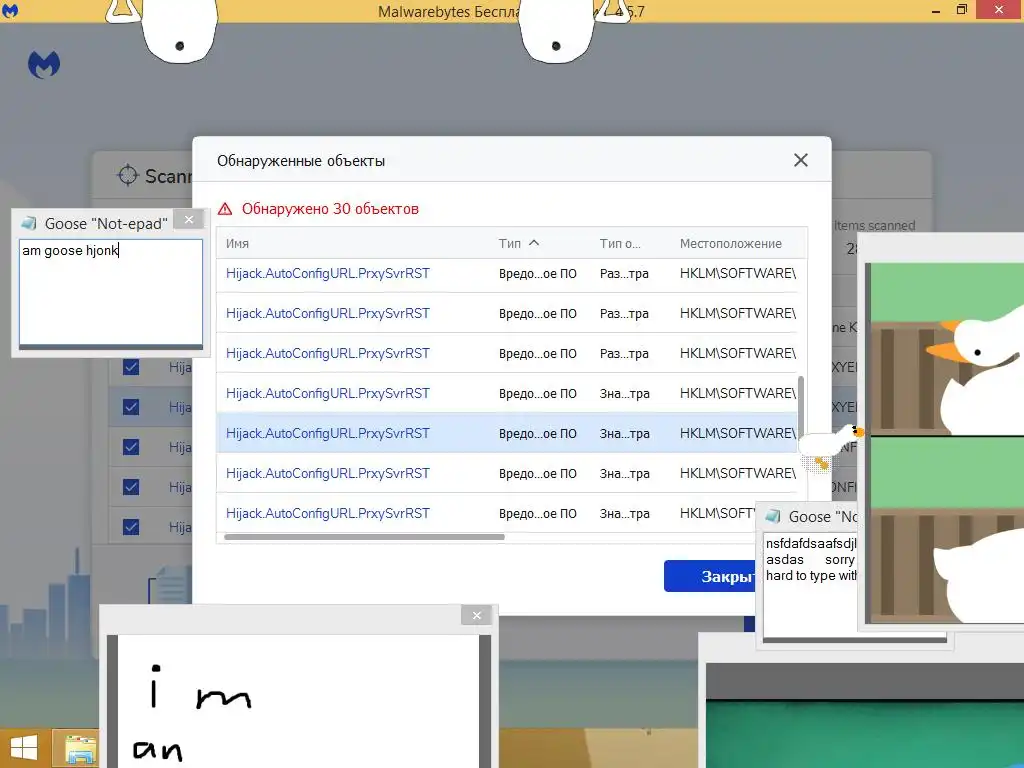
Task: Click the horizontal scrollbar beneath the detections table
Action: coord(364,537)
